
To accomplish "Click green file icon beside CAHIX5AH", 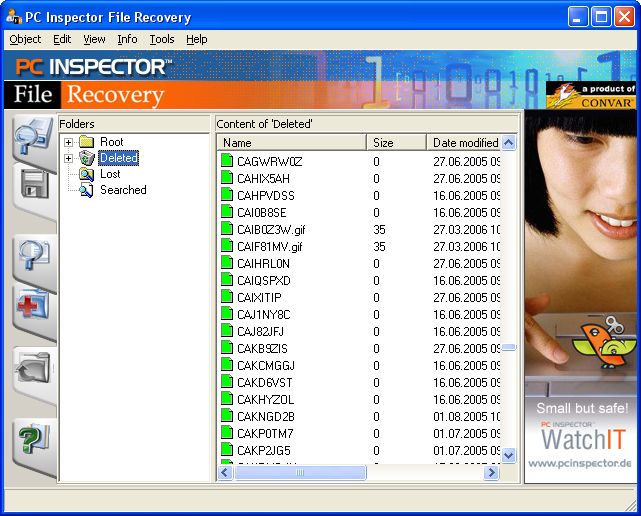I will point(227,178).
